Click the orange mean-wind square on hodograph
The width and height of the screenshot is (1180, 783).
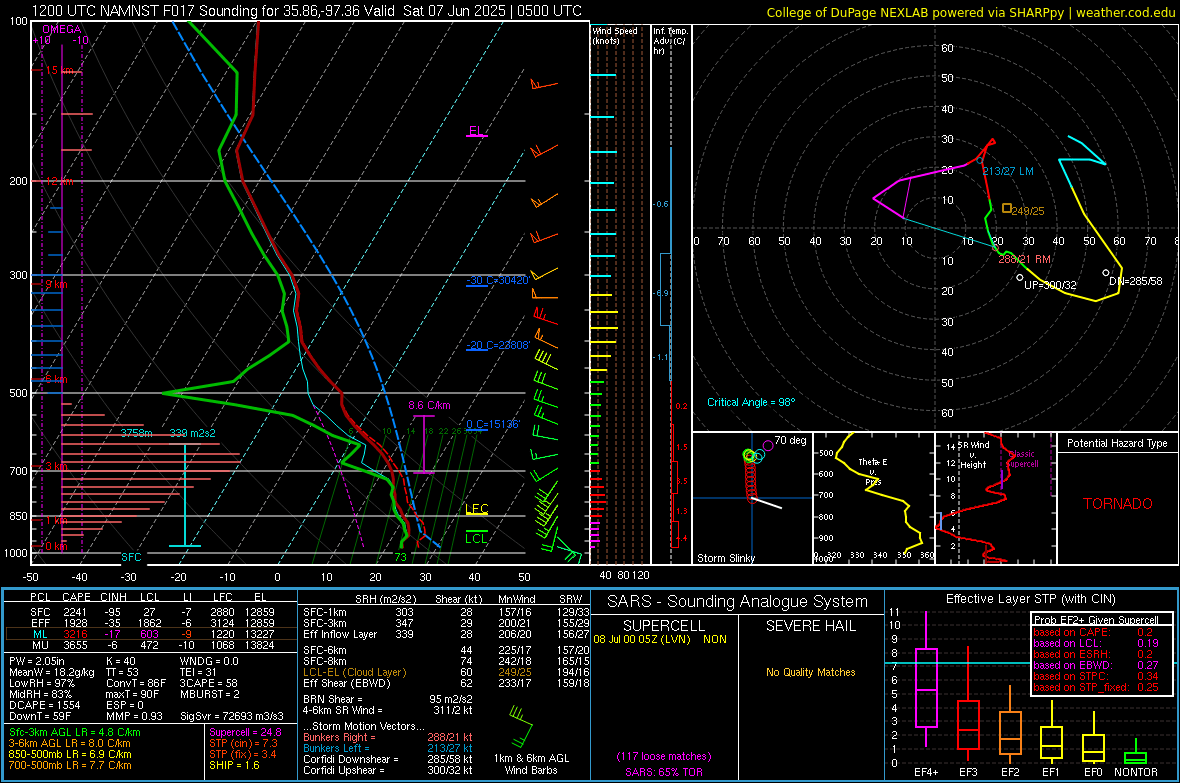[x=1007, y=208]
